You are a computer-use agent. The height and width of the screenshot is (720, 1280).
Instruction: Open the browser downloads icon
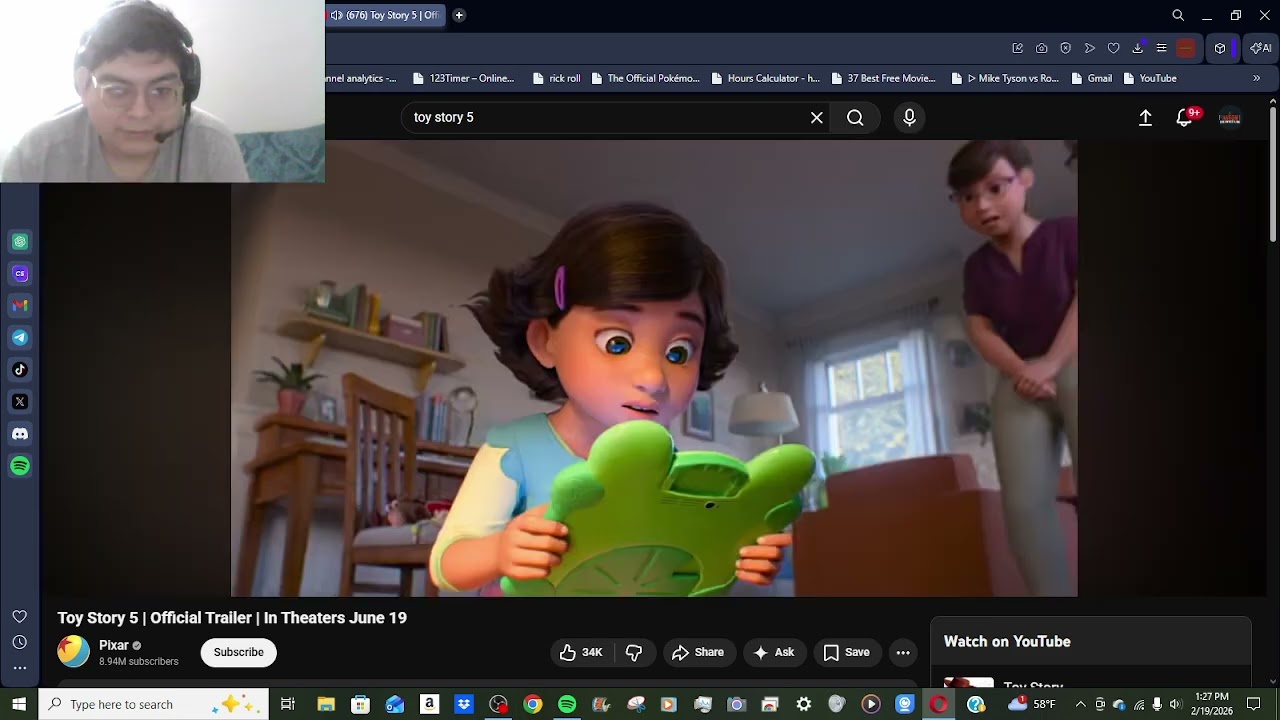point(1138,48)
